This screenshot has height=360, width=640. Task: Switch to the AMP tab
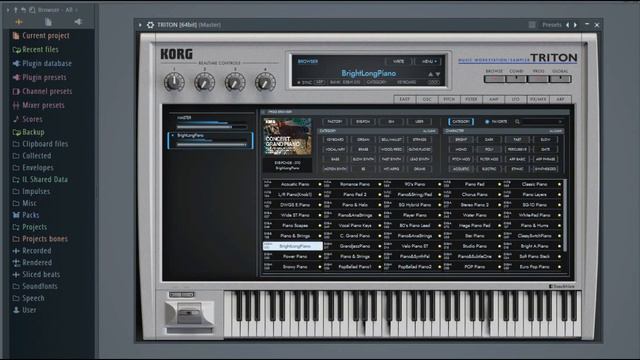(x=493, y=99)
